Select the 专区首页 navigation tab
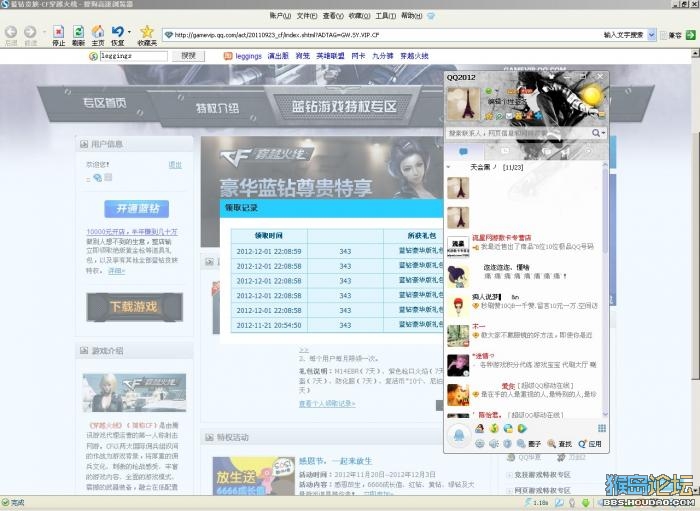The image size is (700, 511). [104, 104]
